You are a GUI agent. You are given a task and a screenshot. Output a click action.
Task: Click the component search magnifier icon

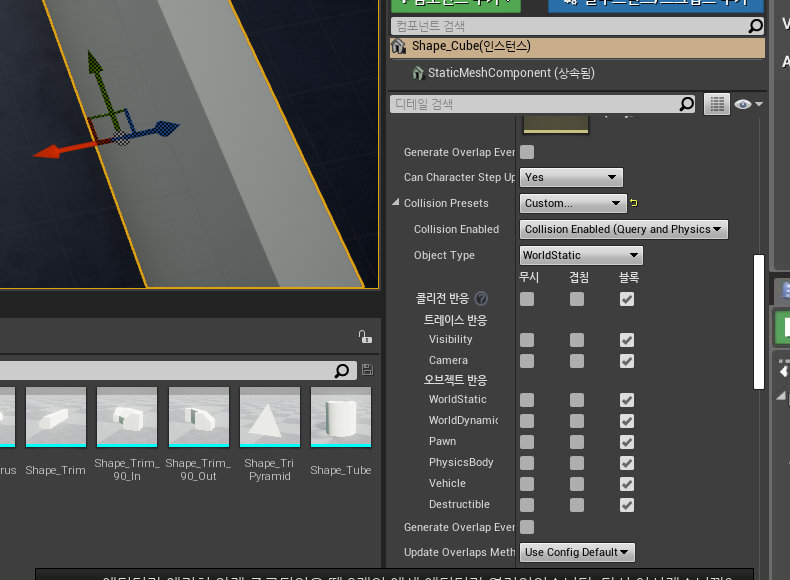click(755, 26)
